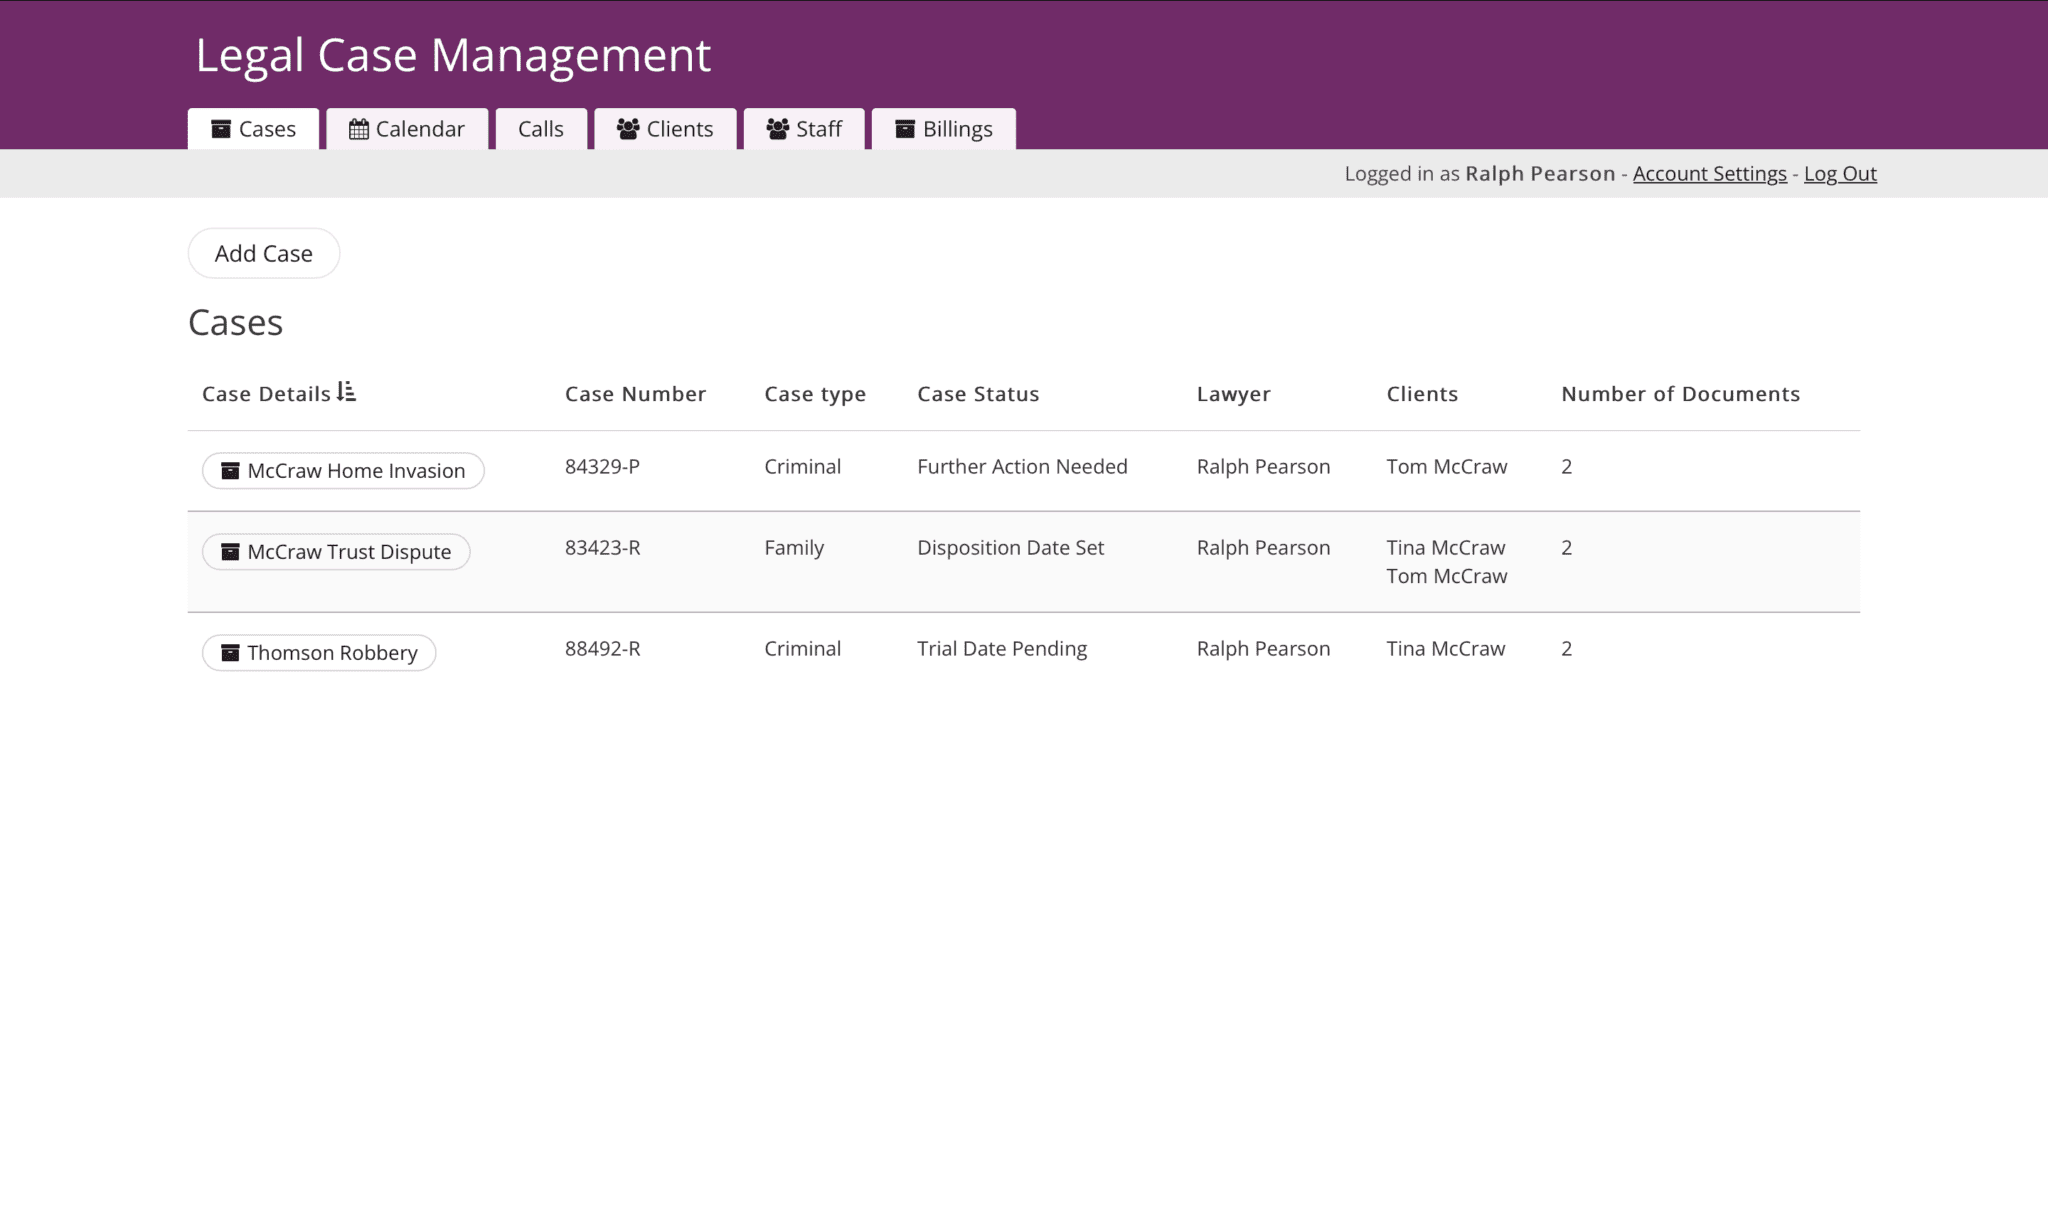
Task: Open the Calendar tab
Action: pos(407,128)
